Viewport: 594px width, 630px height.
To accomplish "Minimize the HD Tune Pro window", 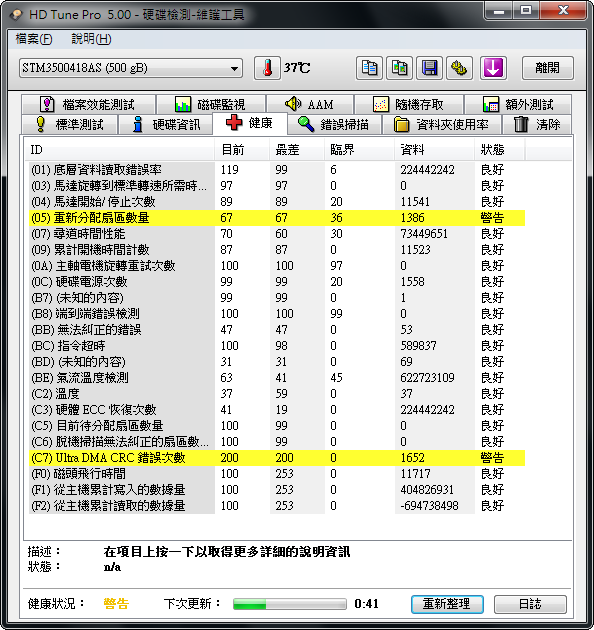I will point(499,11).
